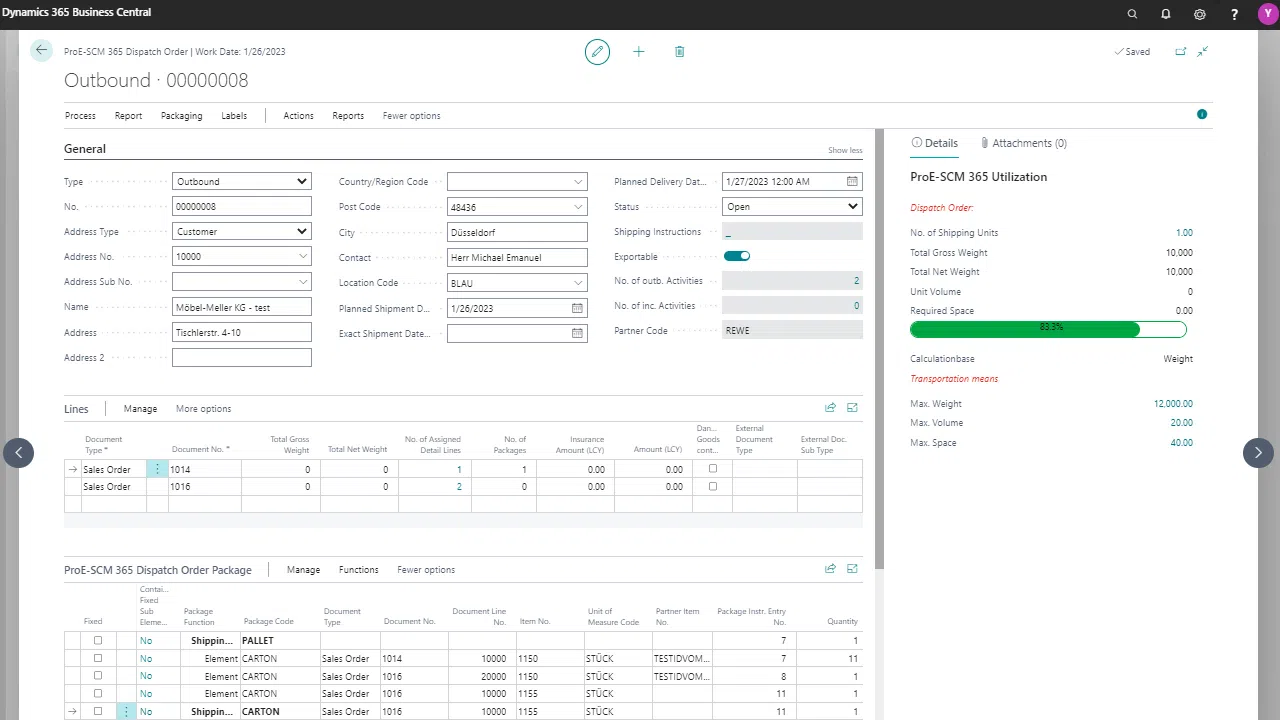Open Max. Weight value 12,000.00

tap(1173, 404)
